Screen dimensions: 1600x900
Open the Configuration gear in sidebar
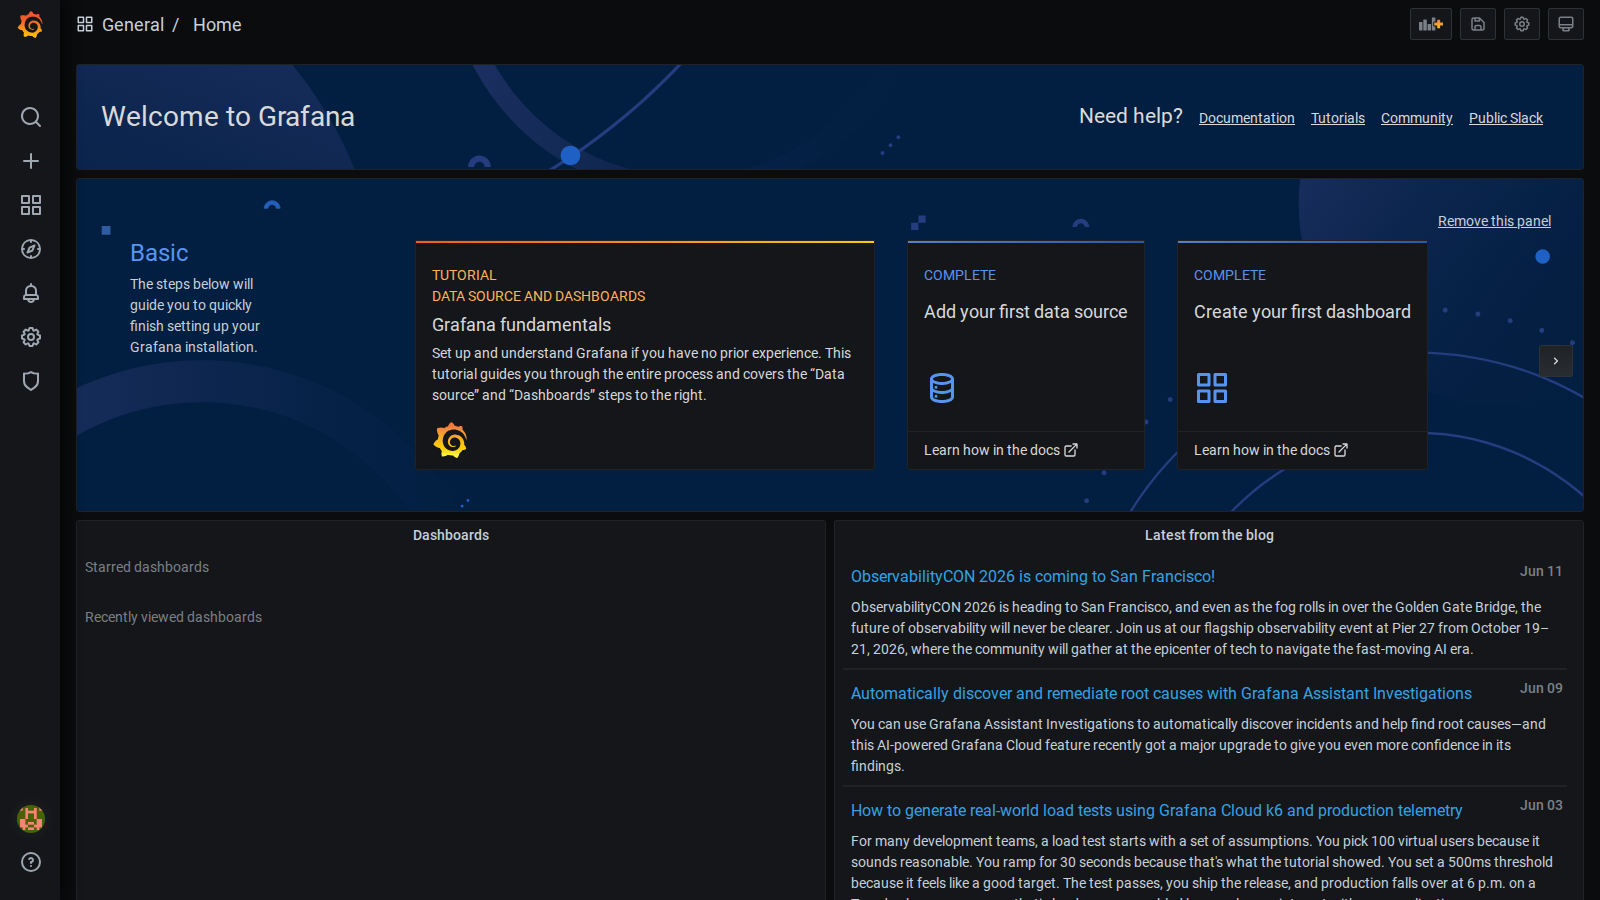click(31, 337)
